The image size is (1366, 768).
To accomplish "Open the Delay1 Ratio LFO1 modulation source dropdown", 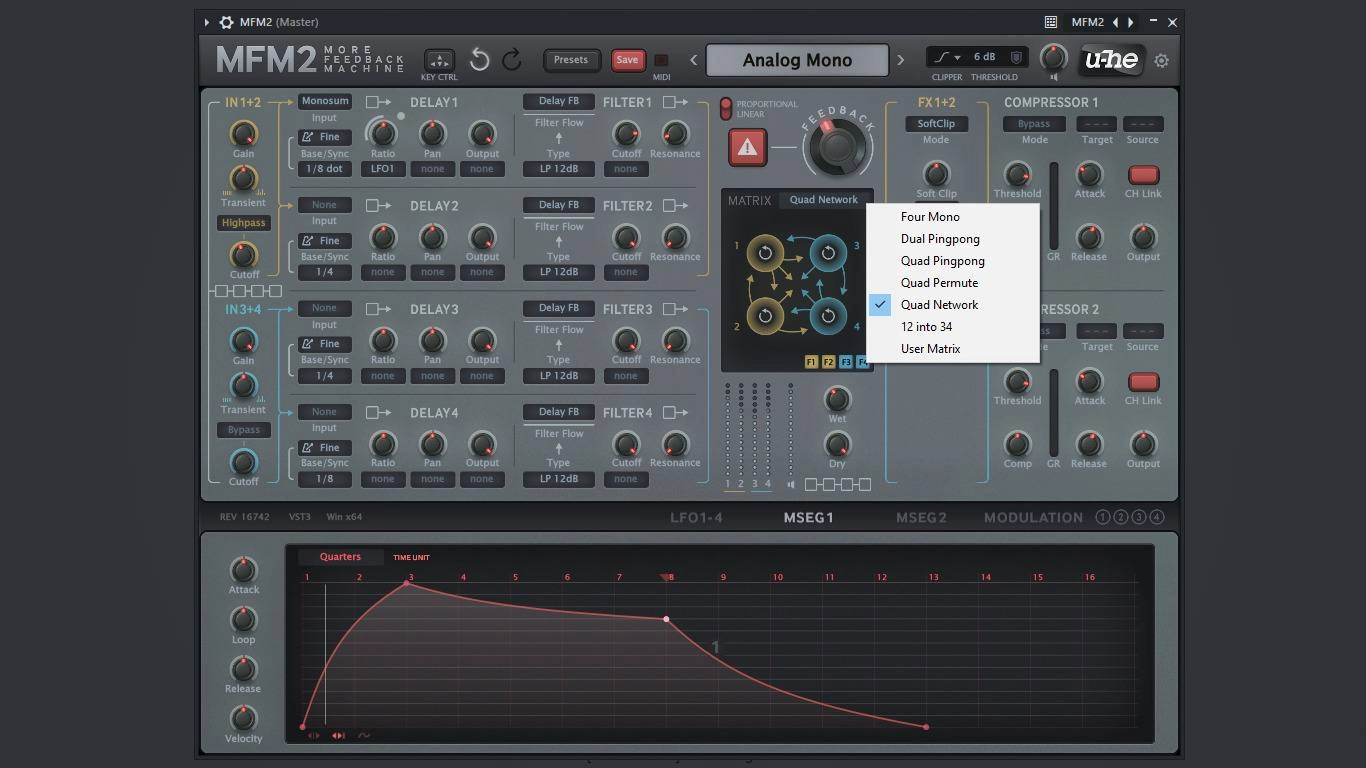I will 382,169.
